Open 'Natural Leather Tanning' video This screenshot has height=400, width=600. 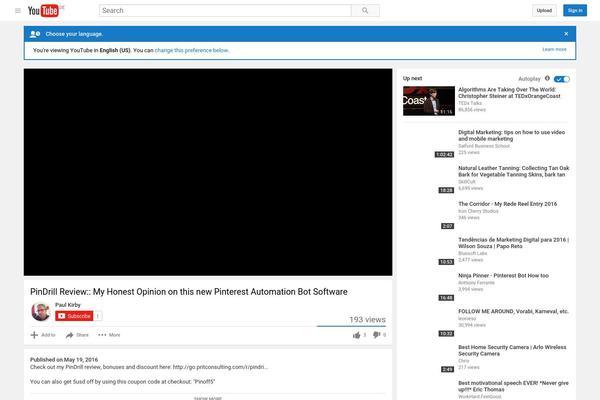pyautogui.click(x=514, y=171)
